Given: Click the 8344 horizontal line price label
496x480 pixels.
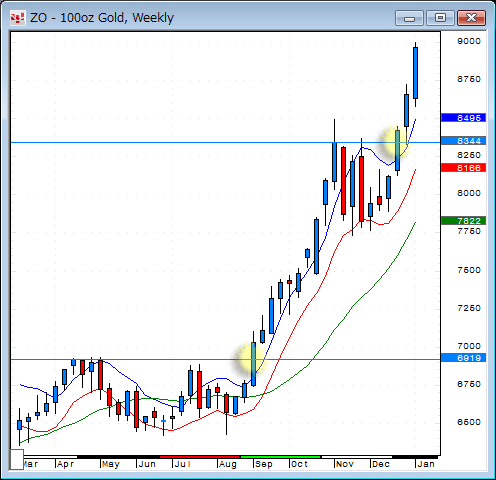Looking at the screenshot, I should point(464,141).
